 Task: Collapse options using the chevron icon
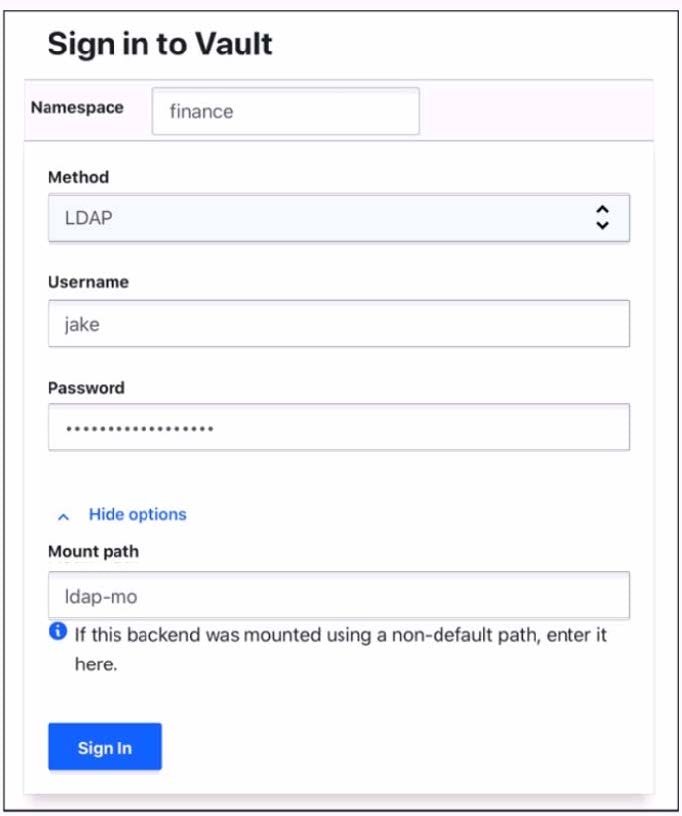coord(64,516)
